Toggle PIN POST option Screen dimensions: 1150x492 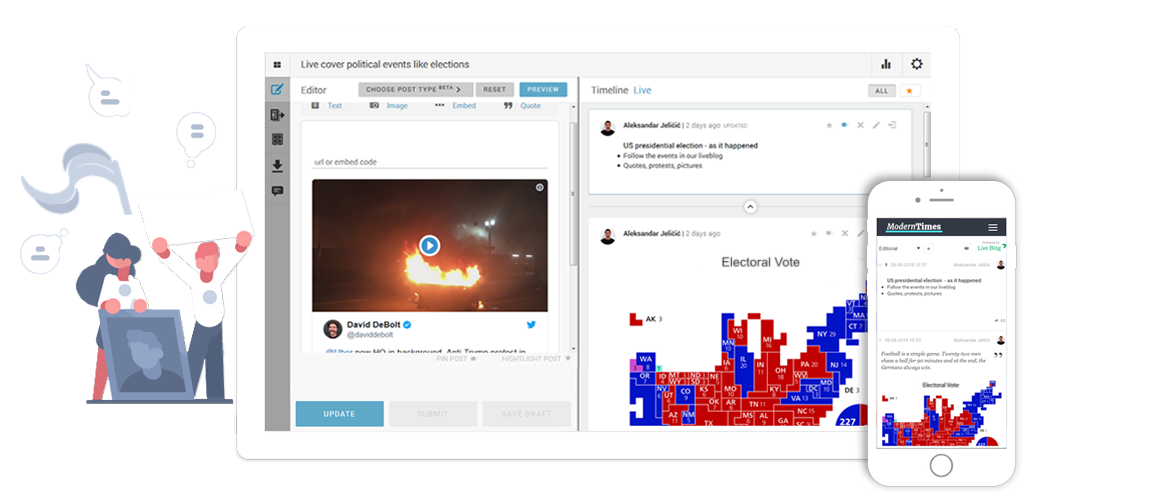457,359
